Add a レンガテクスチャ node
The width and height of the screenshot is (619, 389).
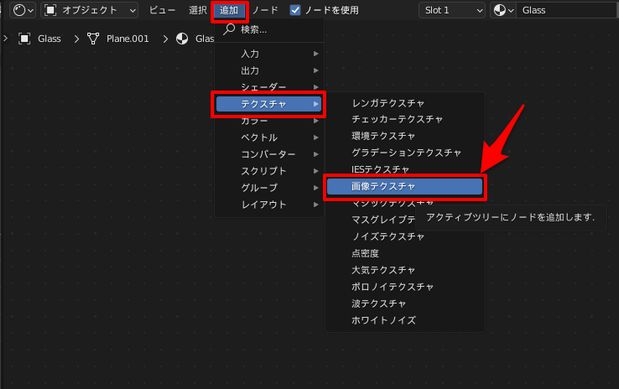click(x=405, y=103)
